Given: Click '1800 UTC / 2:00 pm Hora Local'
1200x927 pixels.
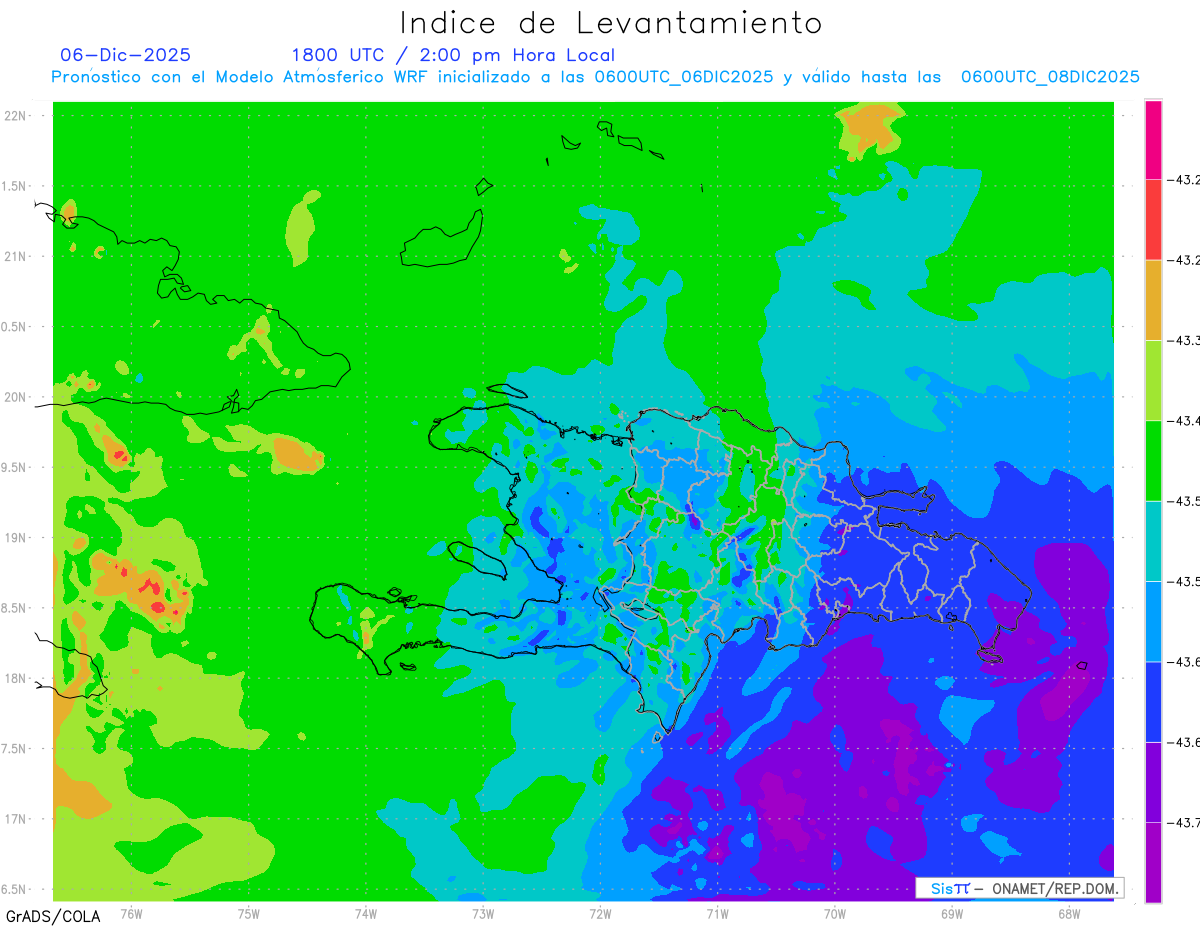Looking at the screenshot, I should tap(453, 55).
